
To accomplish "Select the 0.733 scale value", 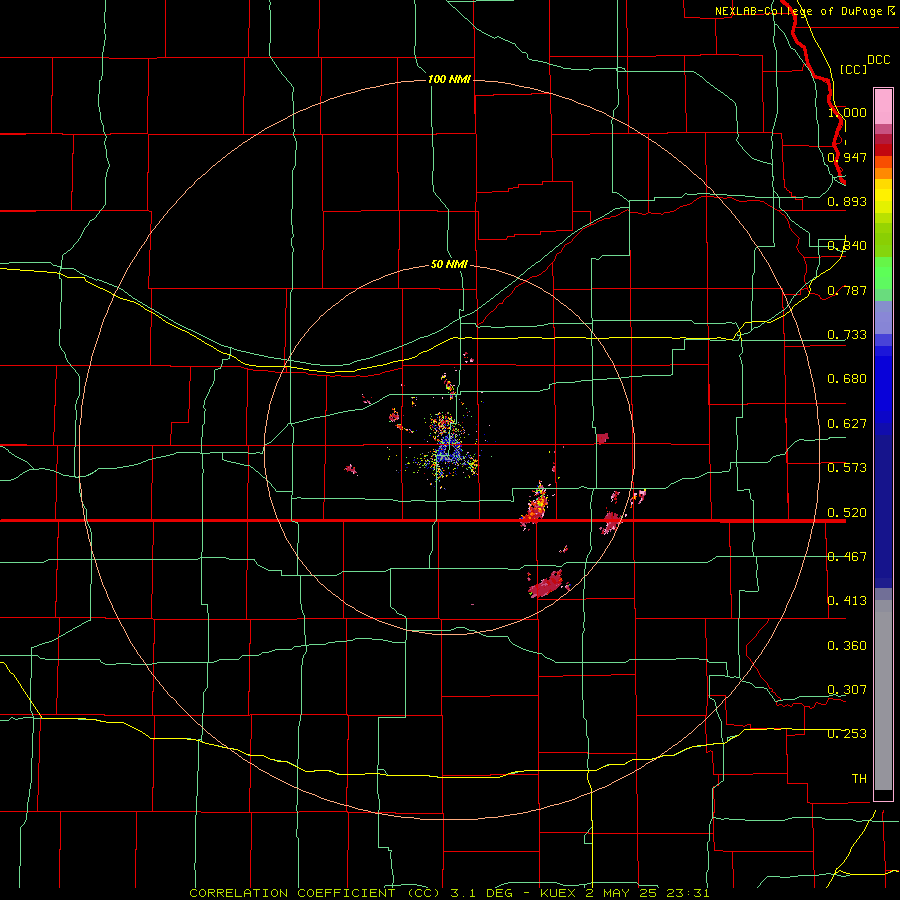I will coord(847,335).
